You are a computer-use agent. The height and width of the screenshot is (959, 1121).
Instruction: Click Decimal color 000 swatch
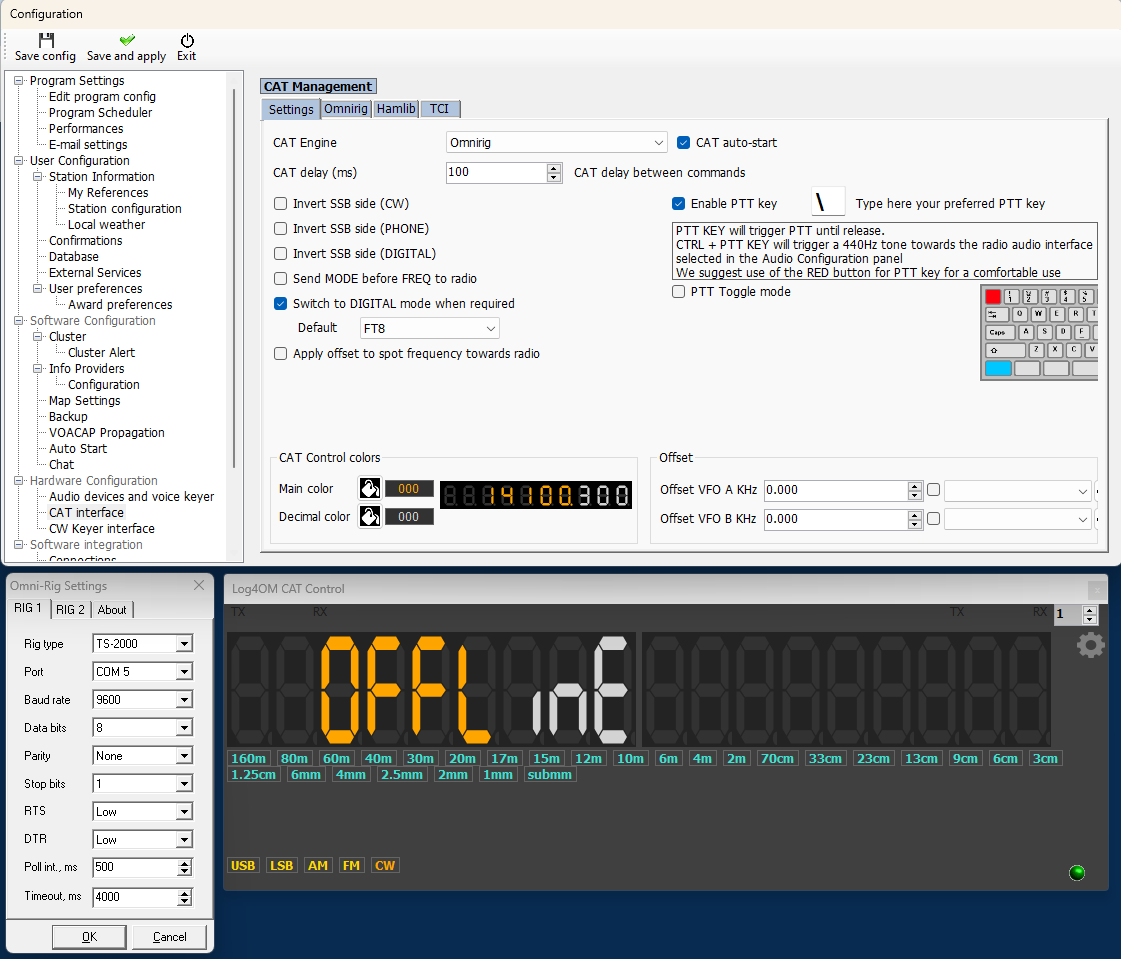(x=409, y=516)
